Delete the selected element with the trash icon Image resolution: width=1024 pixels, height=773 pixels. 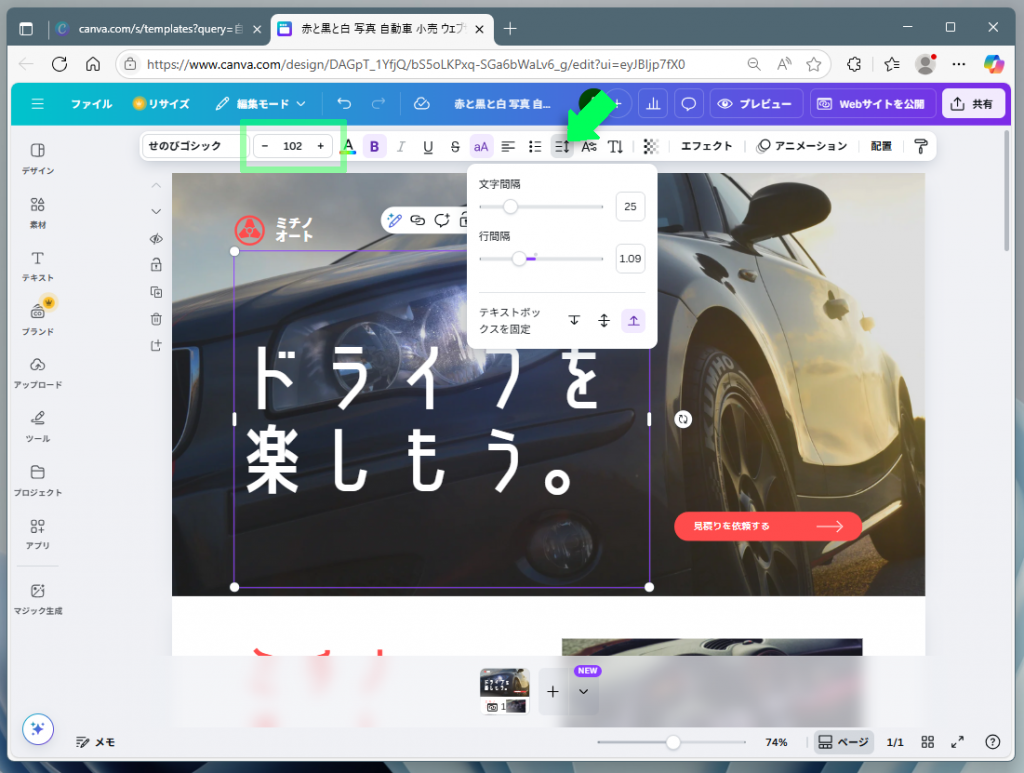pos(155,318)
